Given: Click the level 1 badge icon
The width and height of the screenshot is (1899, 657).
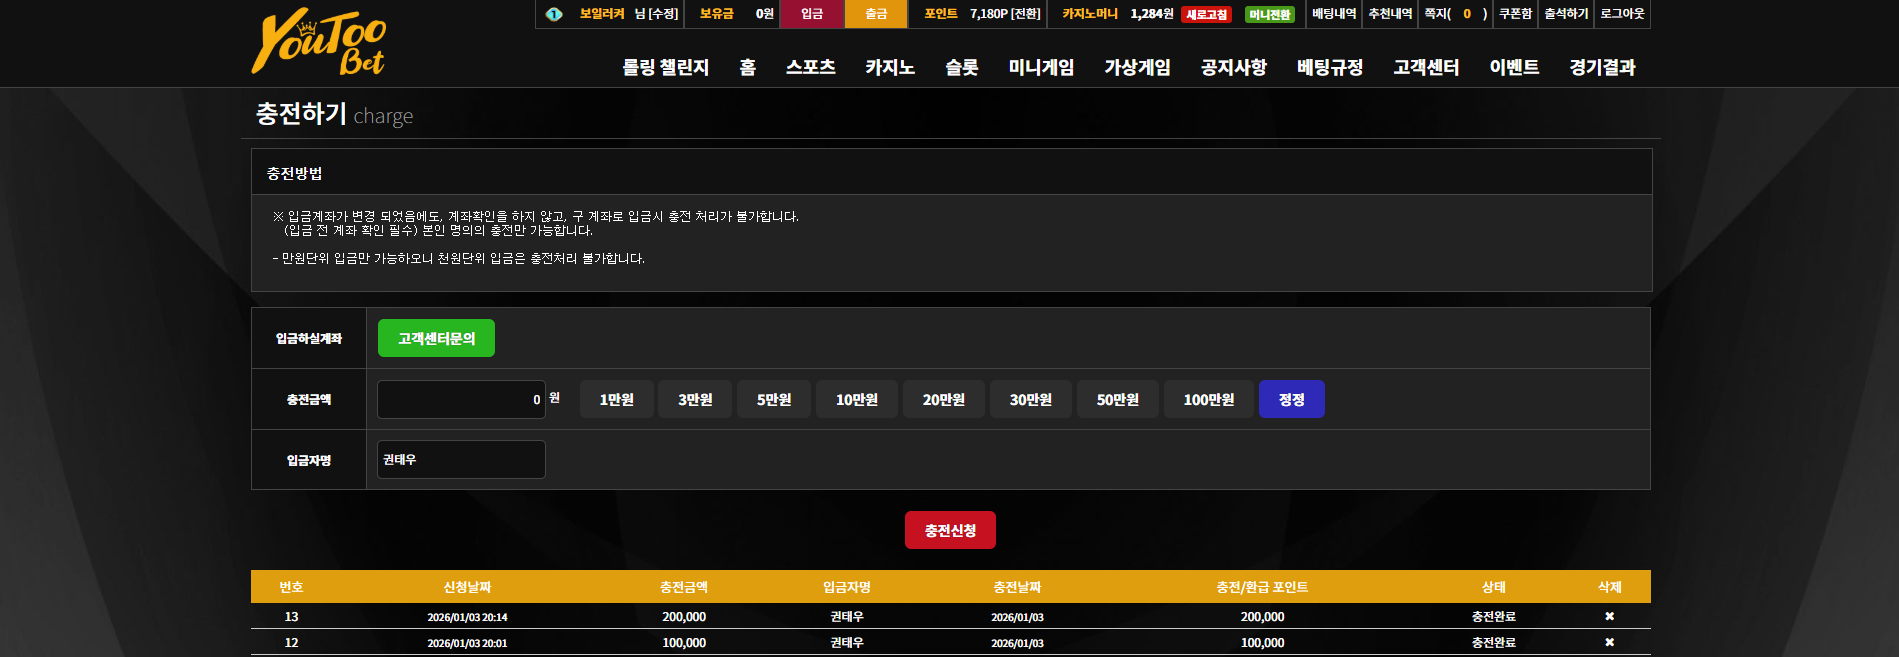Looking at the screenshot, I should coord(554,14).
